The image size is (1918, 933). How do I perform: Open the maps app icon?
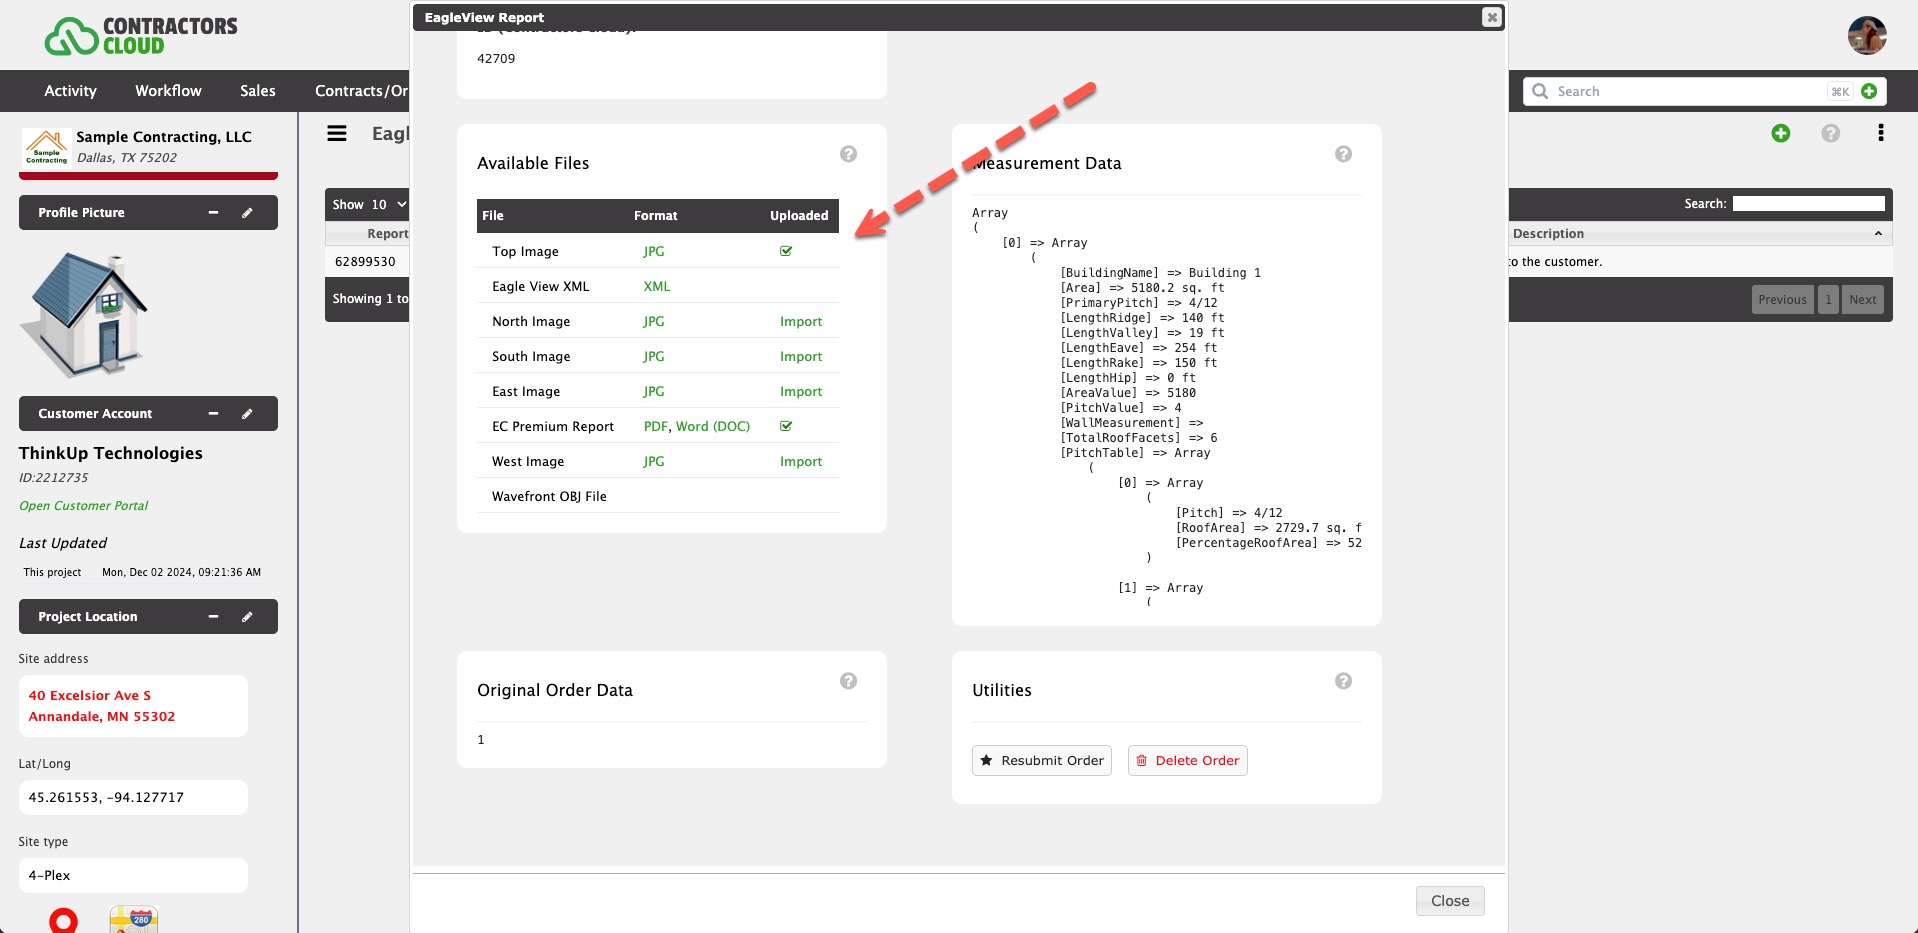pyautogui.click(x=133, y=919)
